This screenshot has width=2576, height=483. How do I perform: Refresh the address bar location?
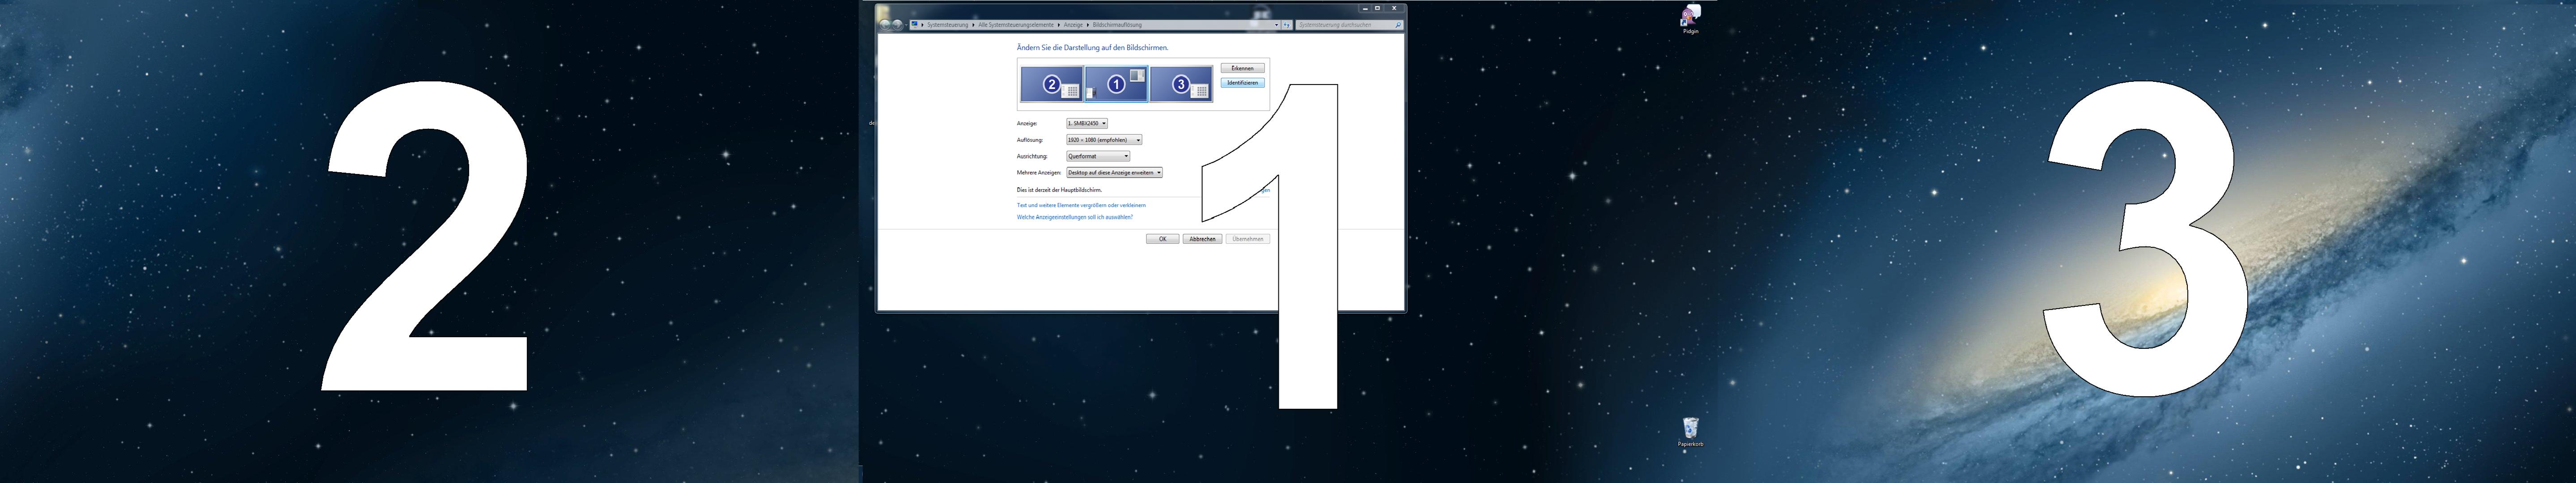(x=1287, y=24)
